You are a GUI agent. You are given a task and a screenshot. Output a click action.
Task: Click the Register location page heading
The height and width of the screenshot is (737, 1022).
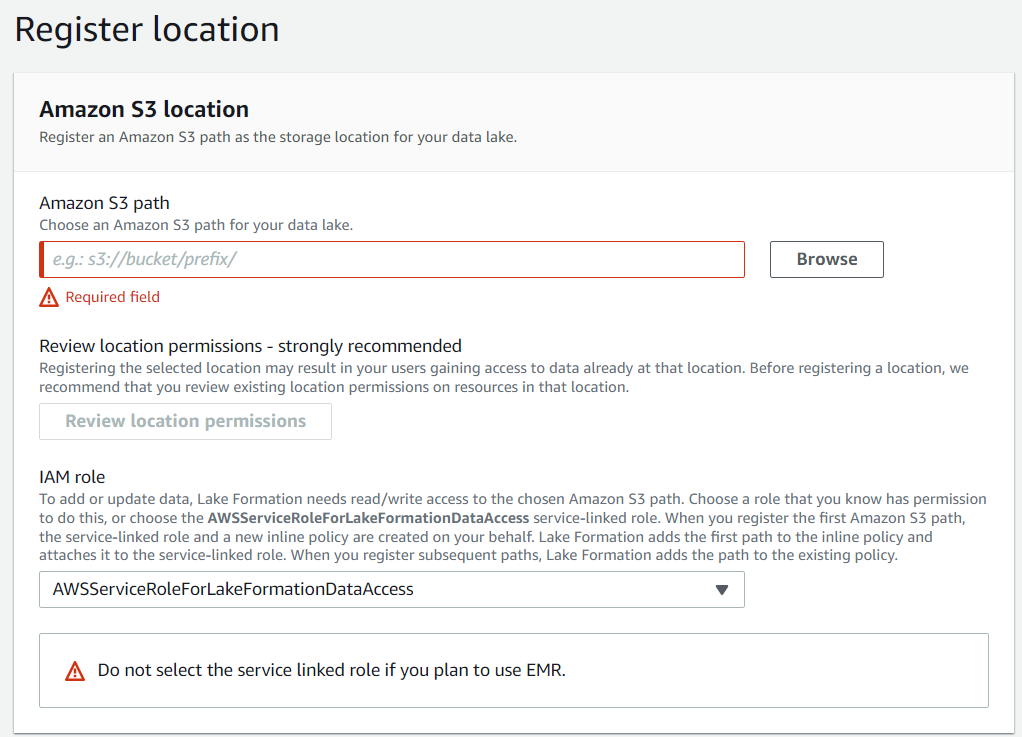click(x=147, y=29)
